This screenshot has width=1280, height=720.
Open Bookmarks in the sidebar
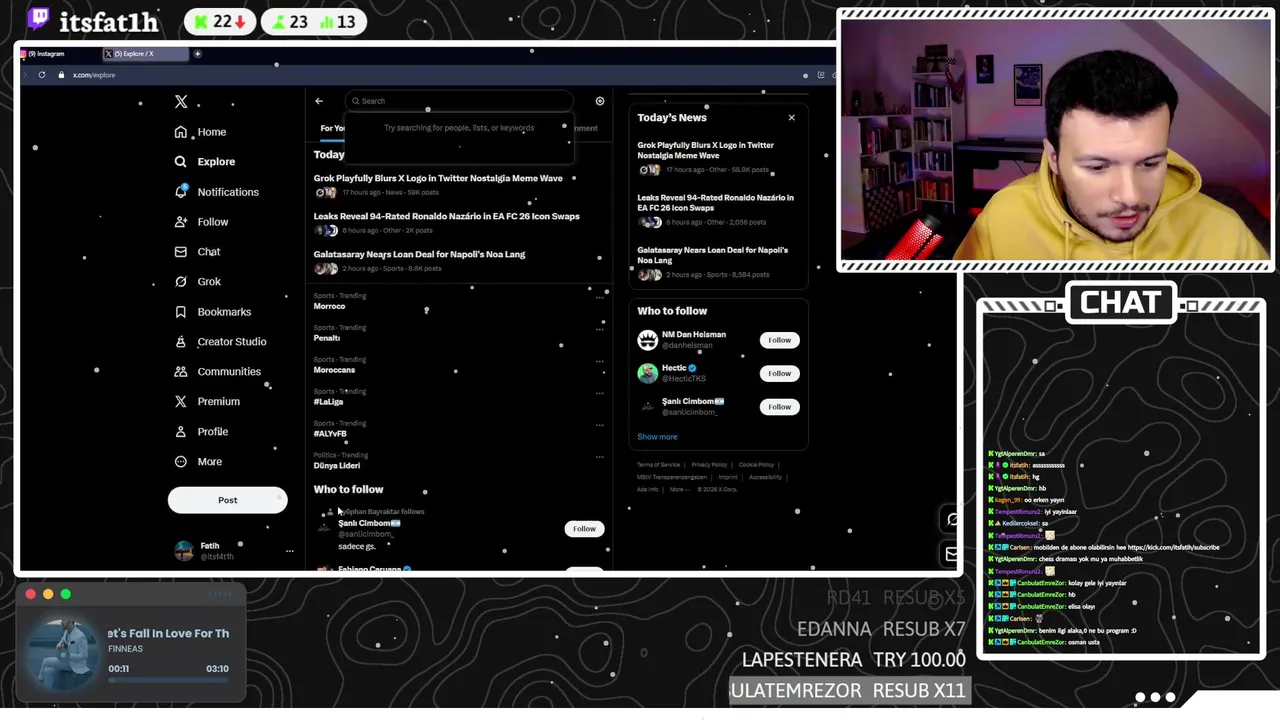212,312
